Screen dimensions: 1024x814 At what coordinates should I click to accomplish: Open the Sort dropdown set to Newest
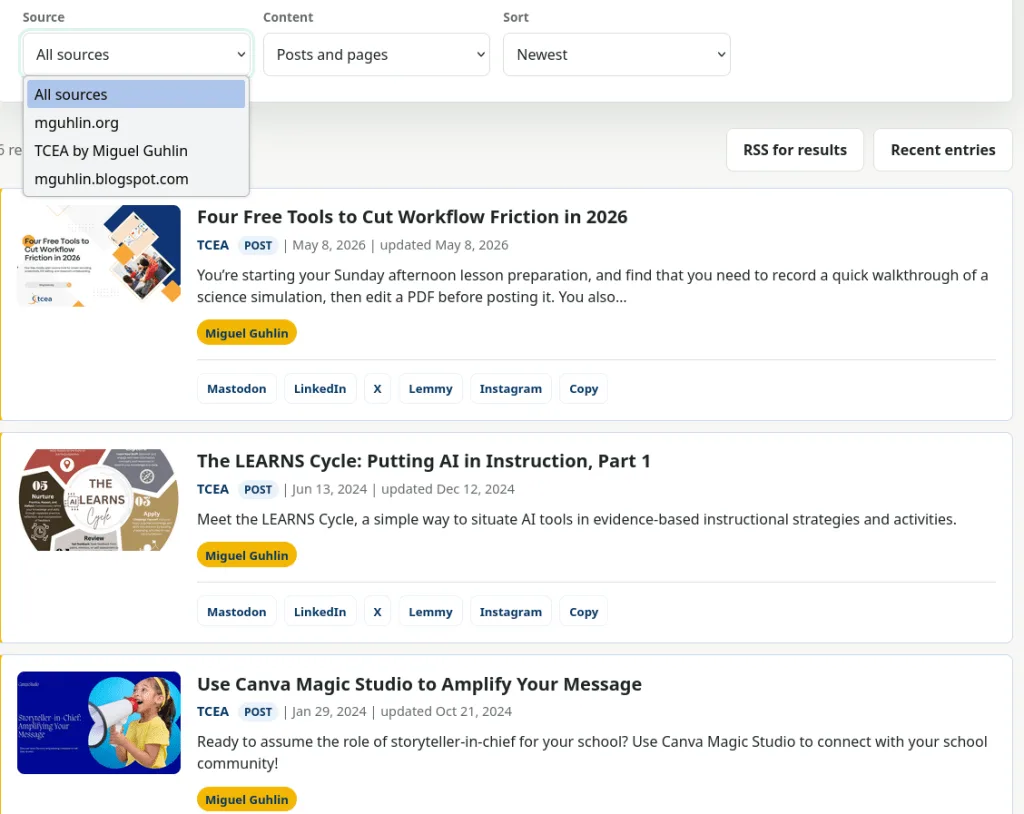click(616, 54)
